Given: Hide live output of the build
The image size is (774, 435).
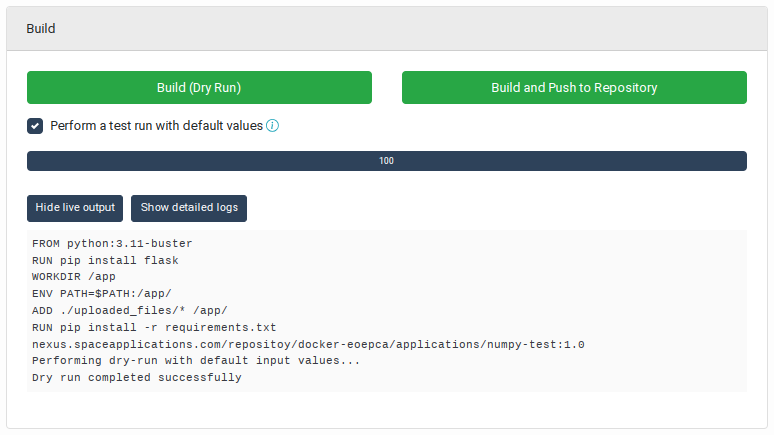Looking at the screenshot, I should (75, 208).
